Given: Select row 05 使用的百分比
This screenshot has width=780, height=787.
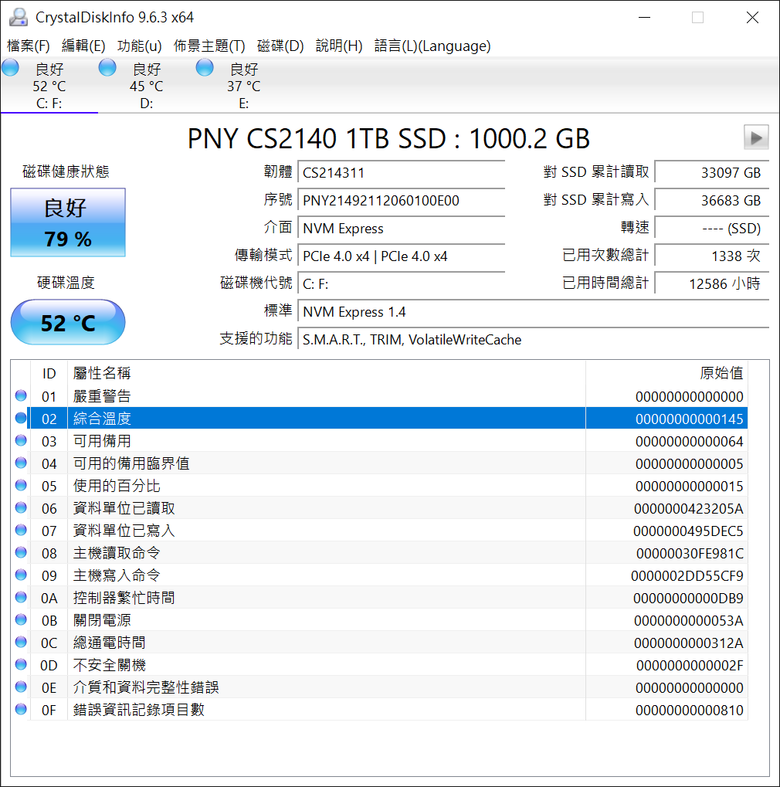Looking at the screenshot, I should tap(379, 486).
